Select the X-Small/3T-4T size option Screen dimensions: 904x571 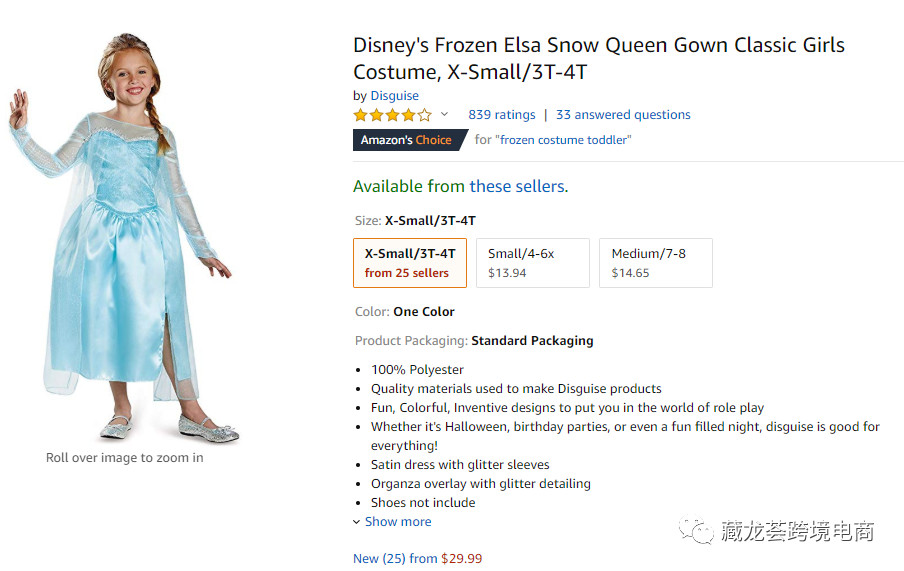click(409, 263)
